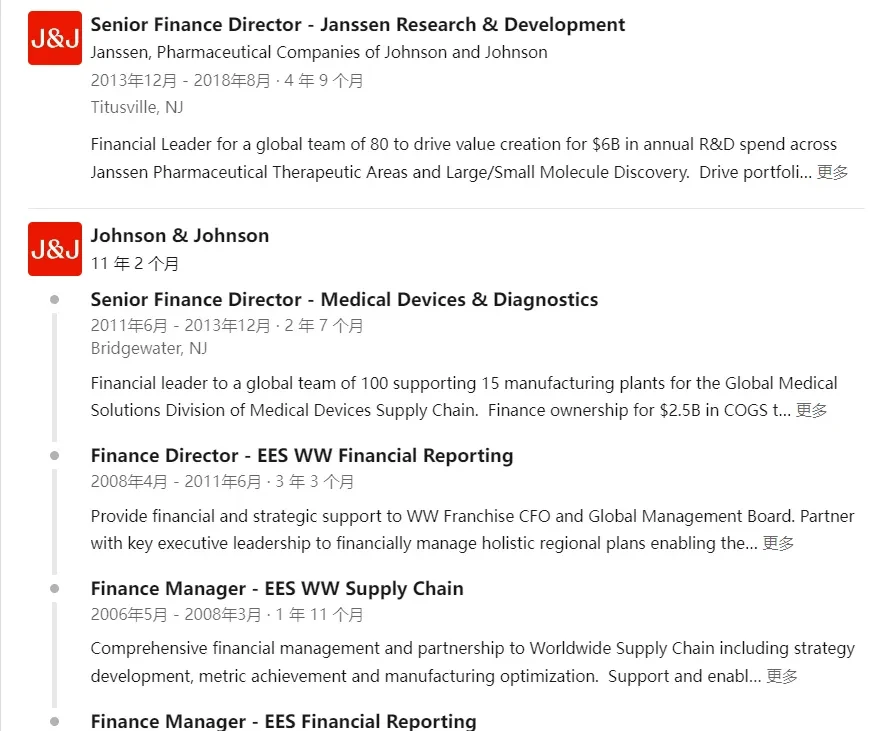Click the bullet next to EES Financial Reporting manager
Screen dimensions: 885x731
(55, 721)
